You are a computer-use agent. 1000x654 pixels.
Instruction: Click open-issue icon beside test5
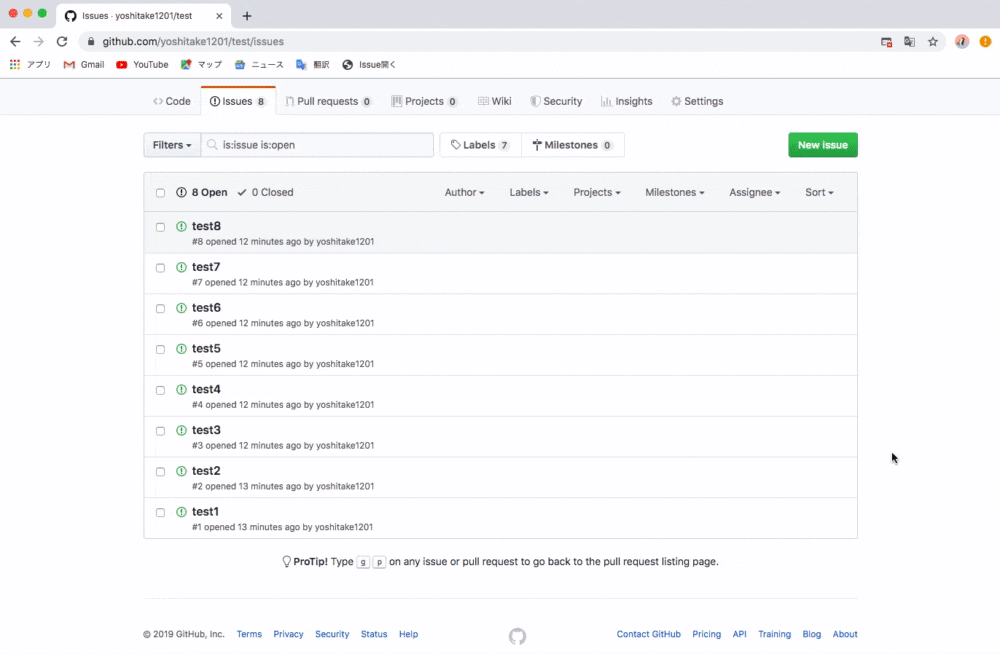coord(181,349)
